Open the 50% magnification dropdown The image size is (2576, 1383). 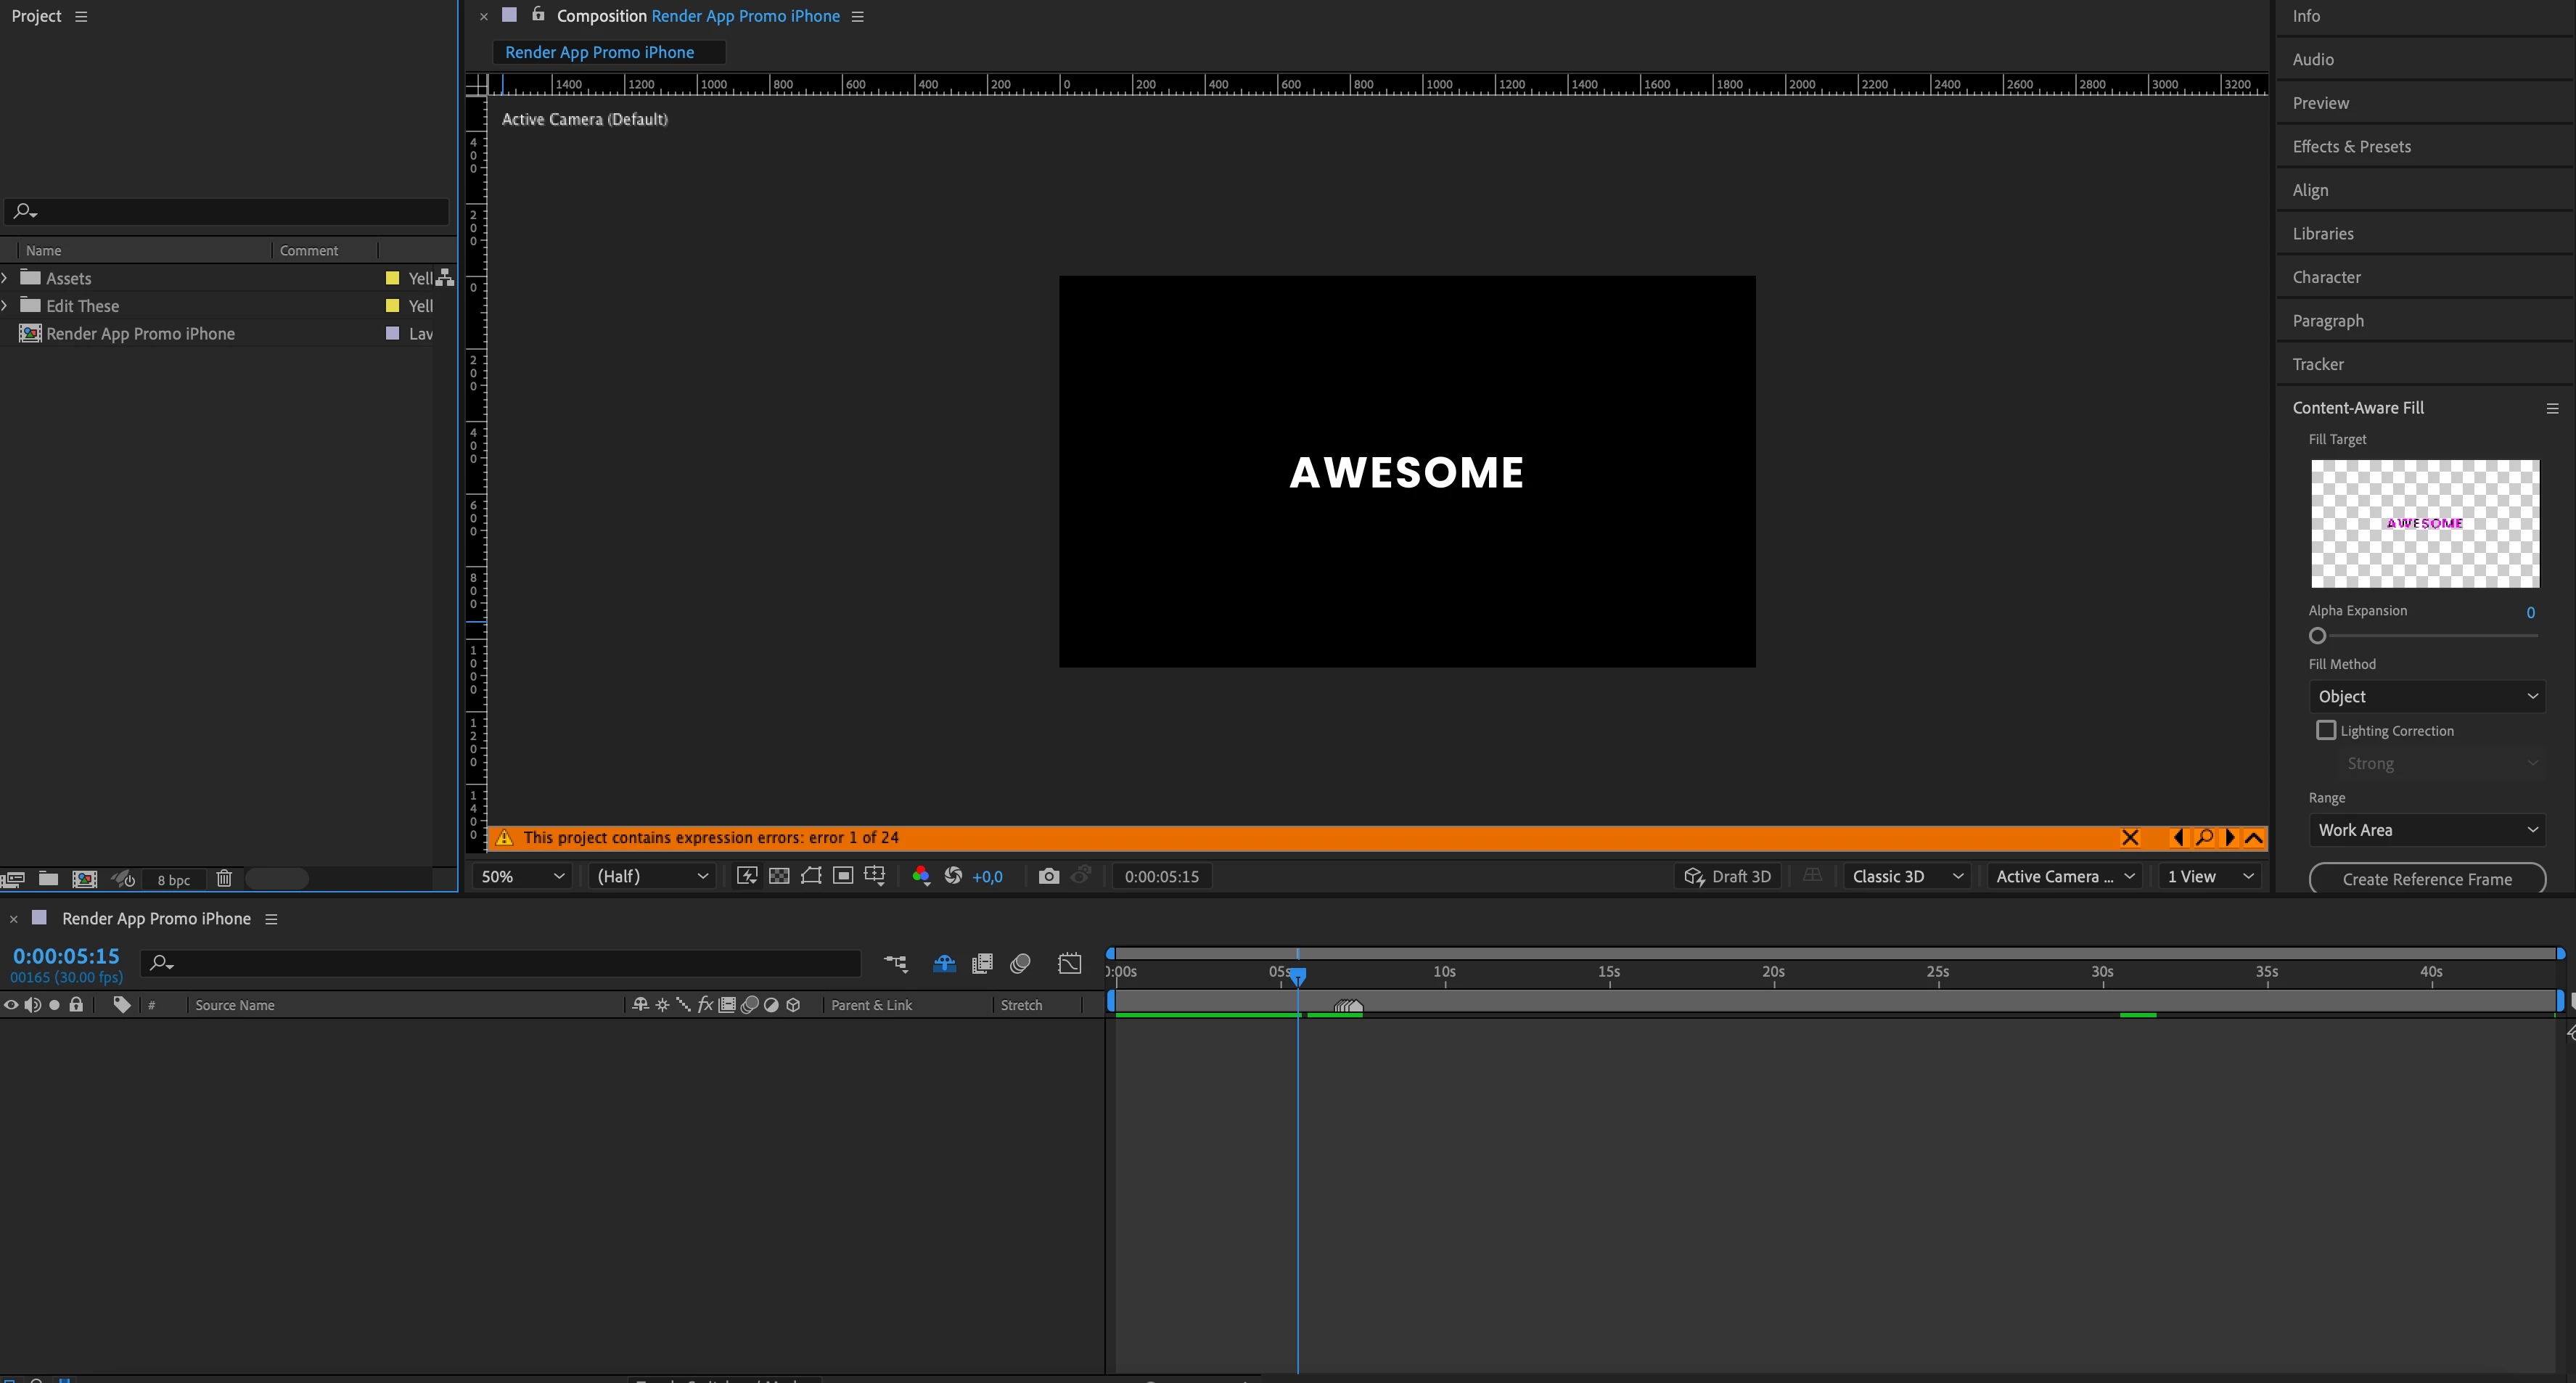tap(522, 876)
